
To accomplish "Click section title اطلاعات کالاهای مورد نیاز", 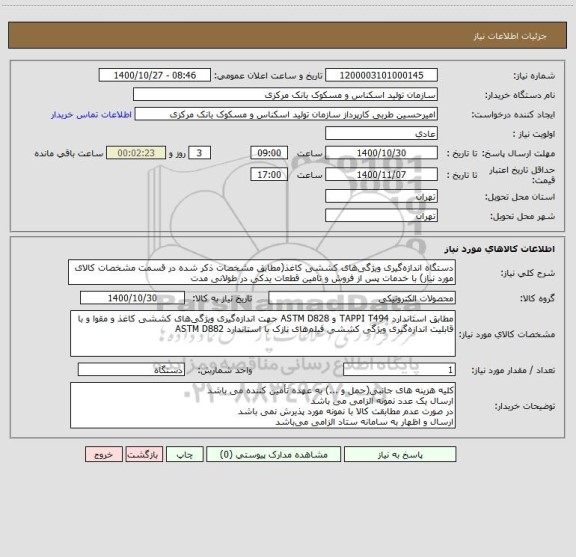I will [500, 249].
